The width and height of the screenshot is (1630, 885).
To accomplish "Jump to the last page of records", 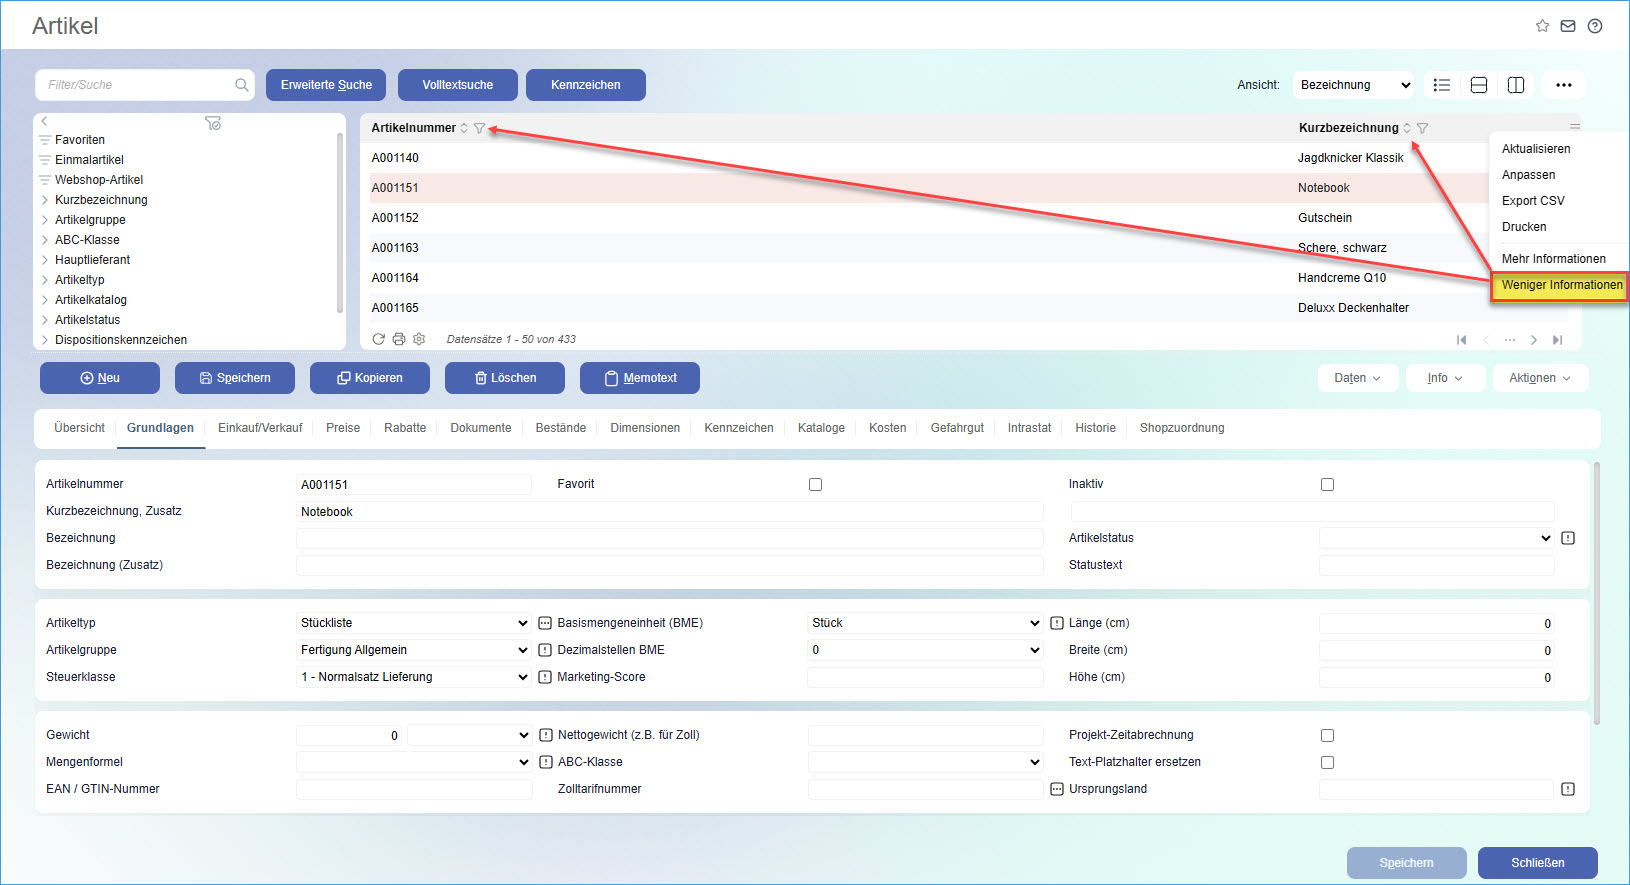I will 1557,340.
